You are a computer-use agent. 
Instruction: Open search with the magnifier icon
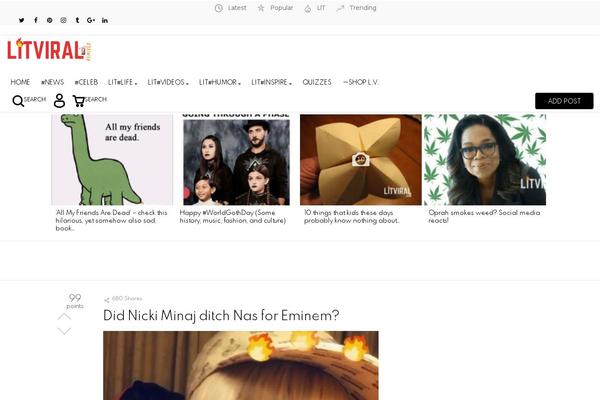18,101
